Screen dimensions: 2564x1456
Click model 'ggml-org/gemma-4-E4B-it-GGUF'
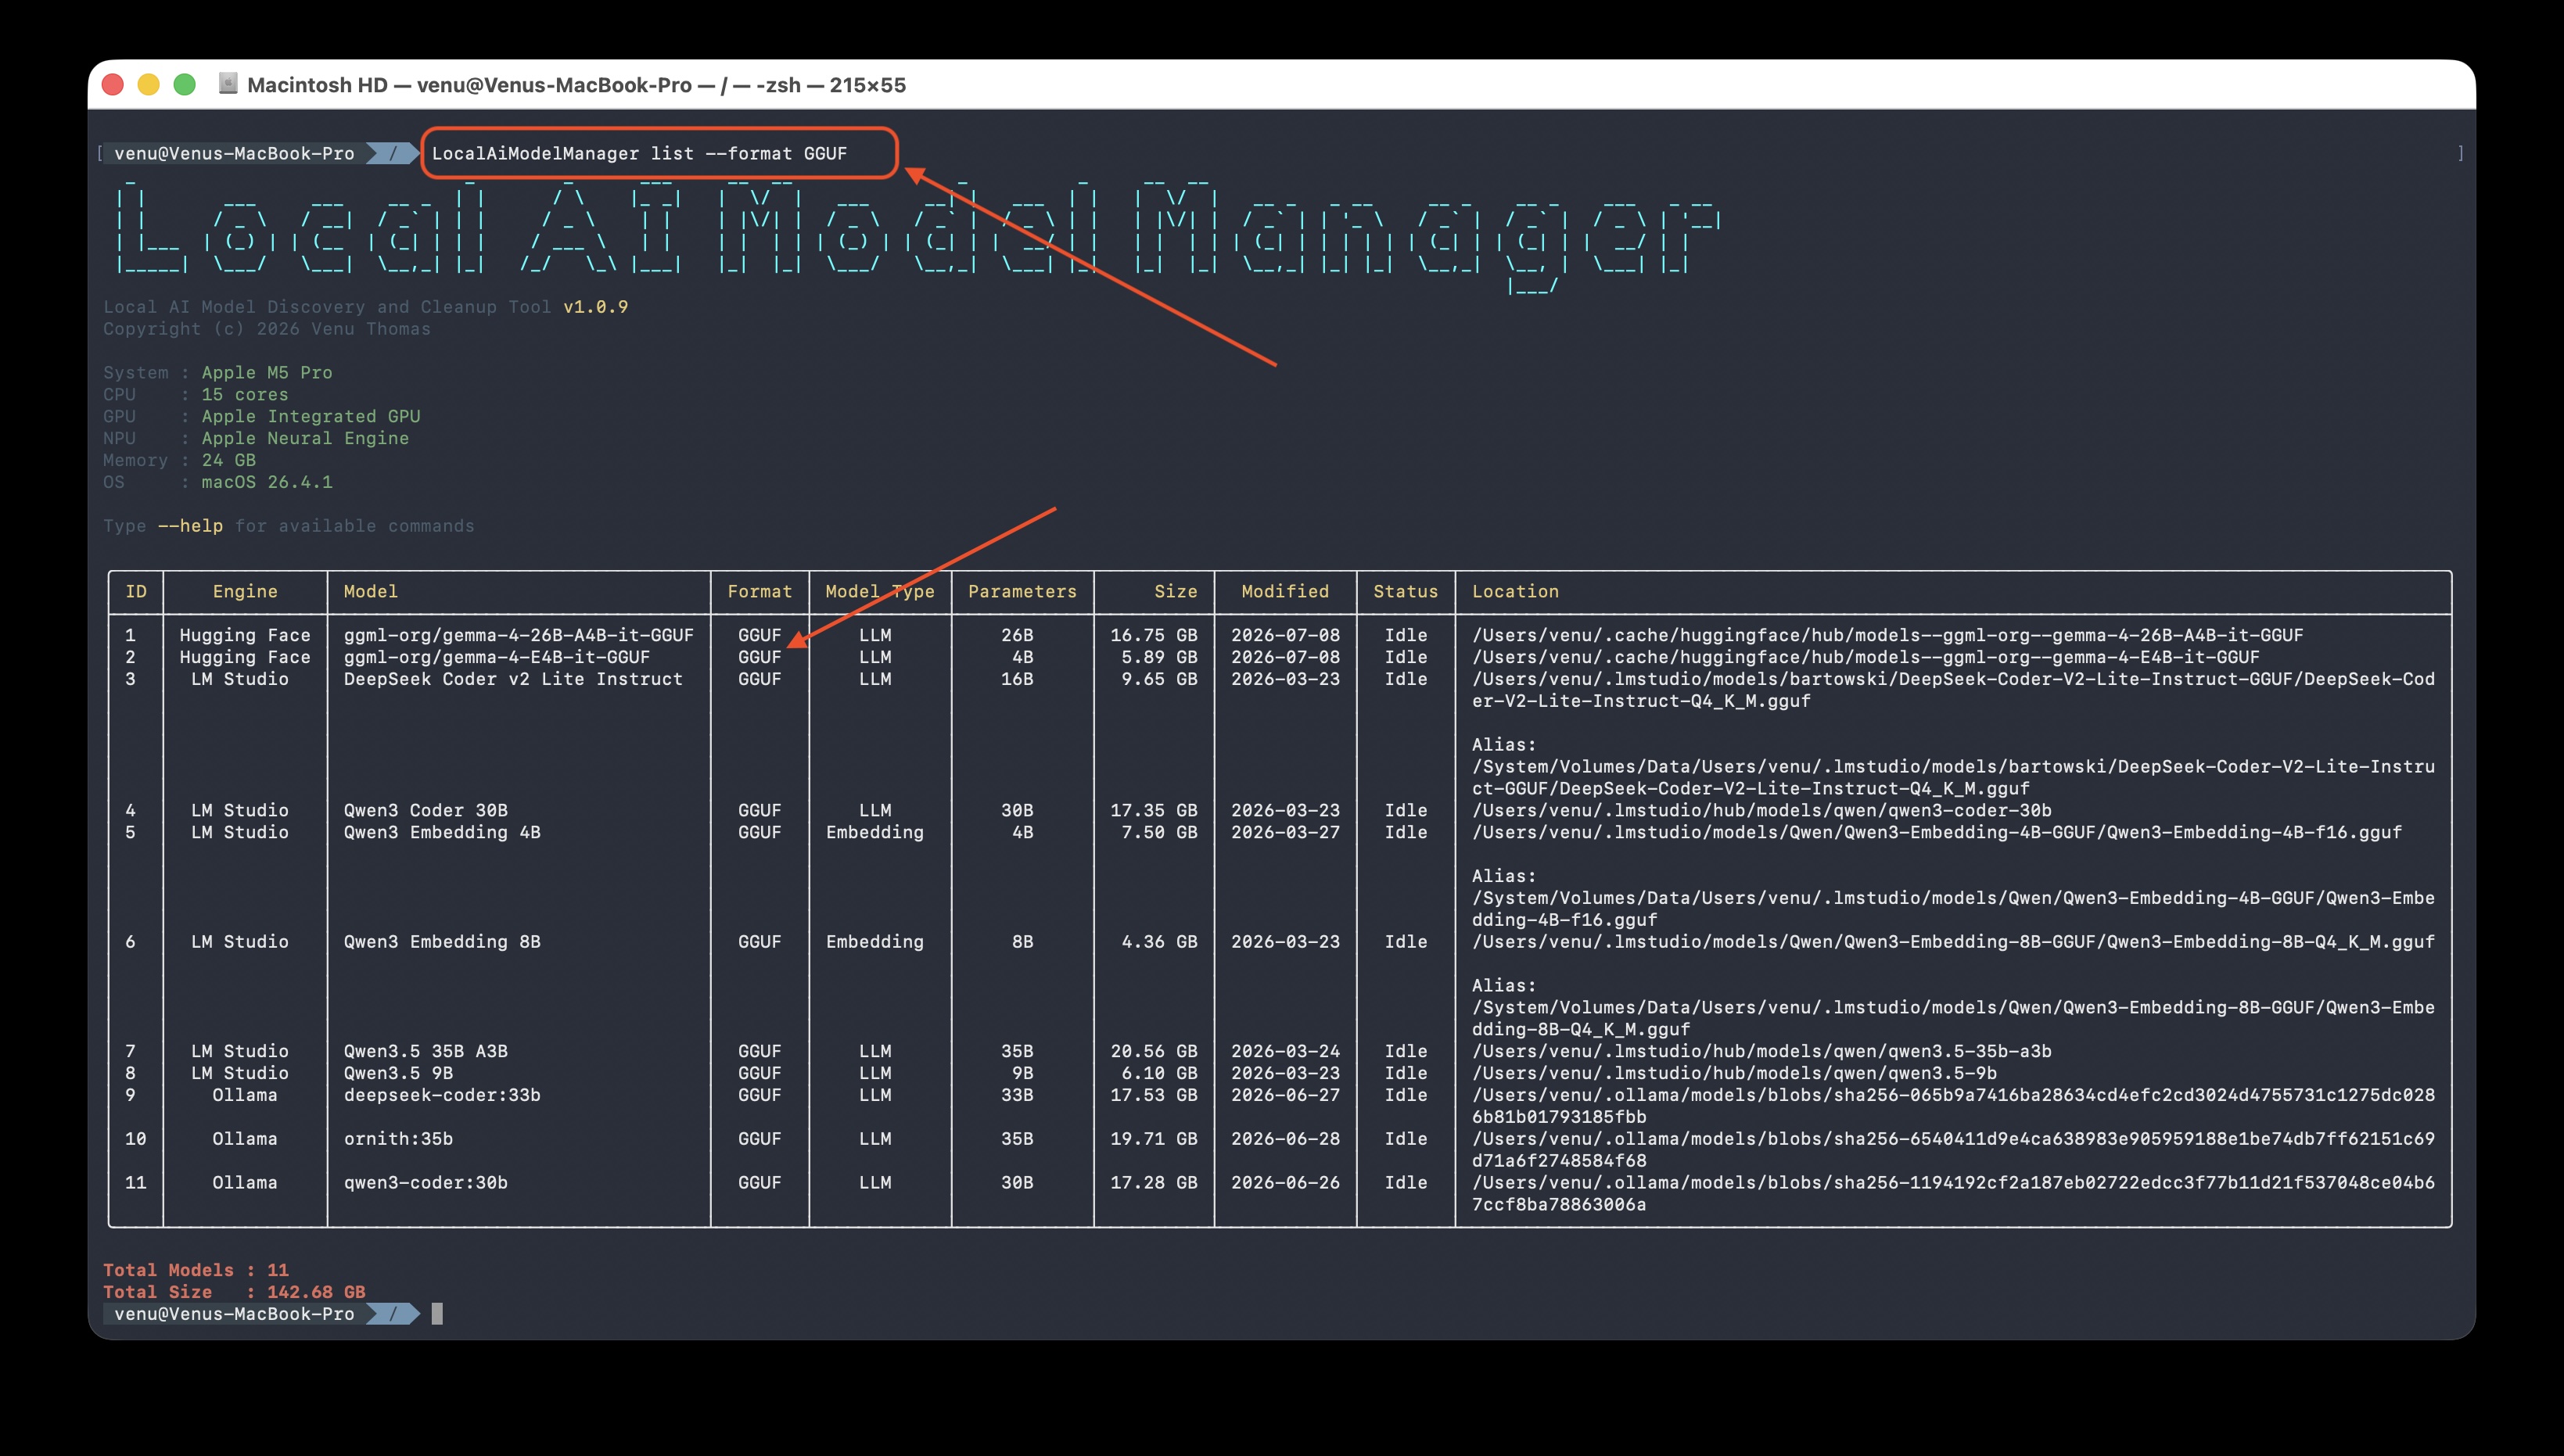click(497, 657)
